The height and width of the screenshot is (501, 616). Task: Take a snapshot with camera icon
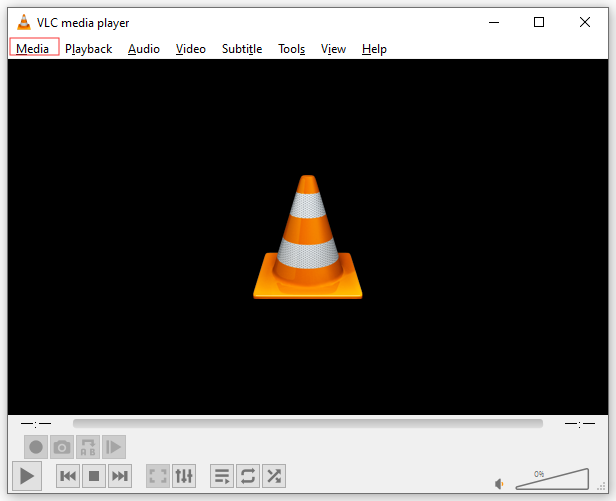(62, 447)
